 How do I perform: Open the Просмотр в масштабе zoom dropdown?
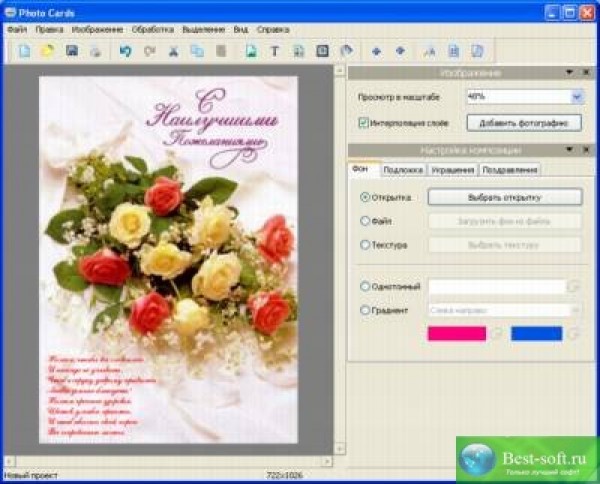tap(577, 97)
